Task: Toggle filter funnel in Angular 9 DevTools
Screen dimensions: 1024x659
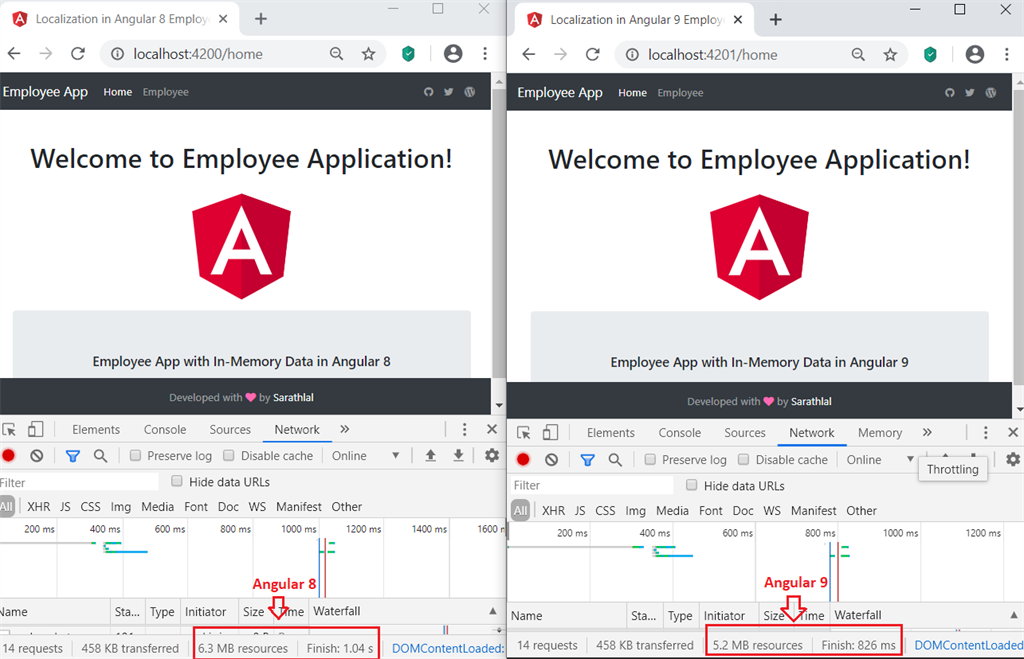Action: pos(587,460)
